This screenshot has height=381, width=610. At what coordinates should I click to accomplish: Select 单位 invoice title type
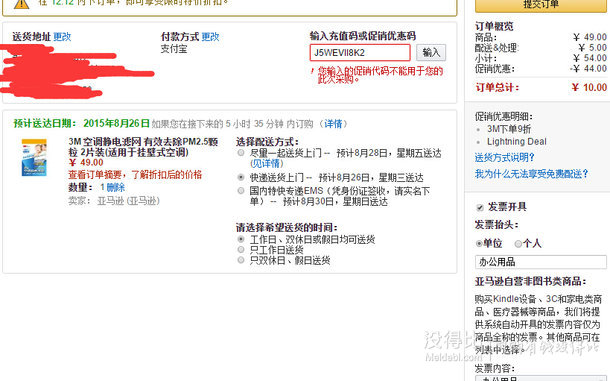(x=479, y=244)
